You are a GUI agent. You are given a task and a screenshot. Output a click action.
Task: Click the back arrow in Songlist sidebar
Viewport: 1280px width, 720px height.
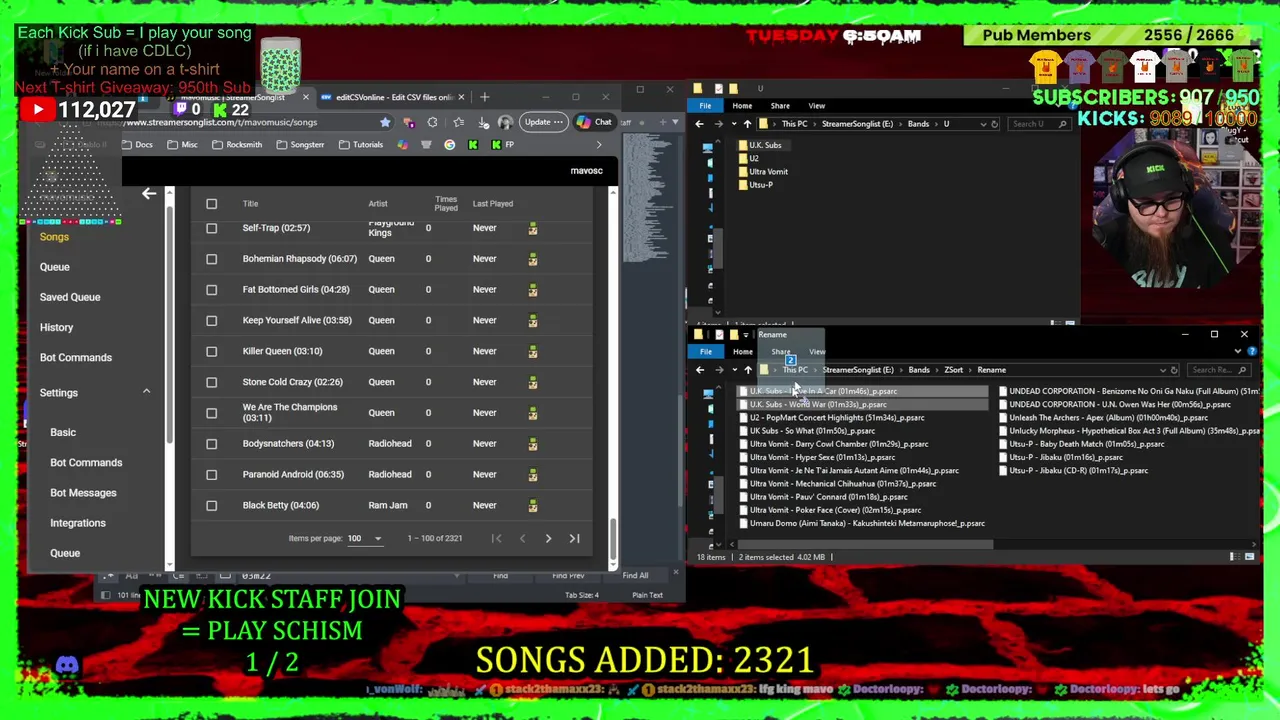tap(149, 193)
